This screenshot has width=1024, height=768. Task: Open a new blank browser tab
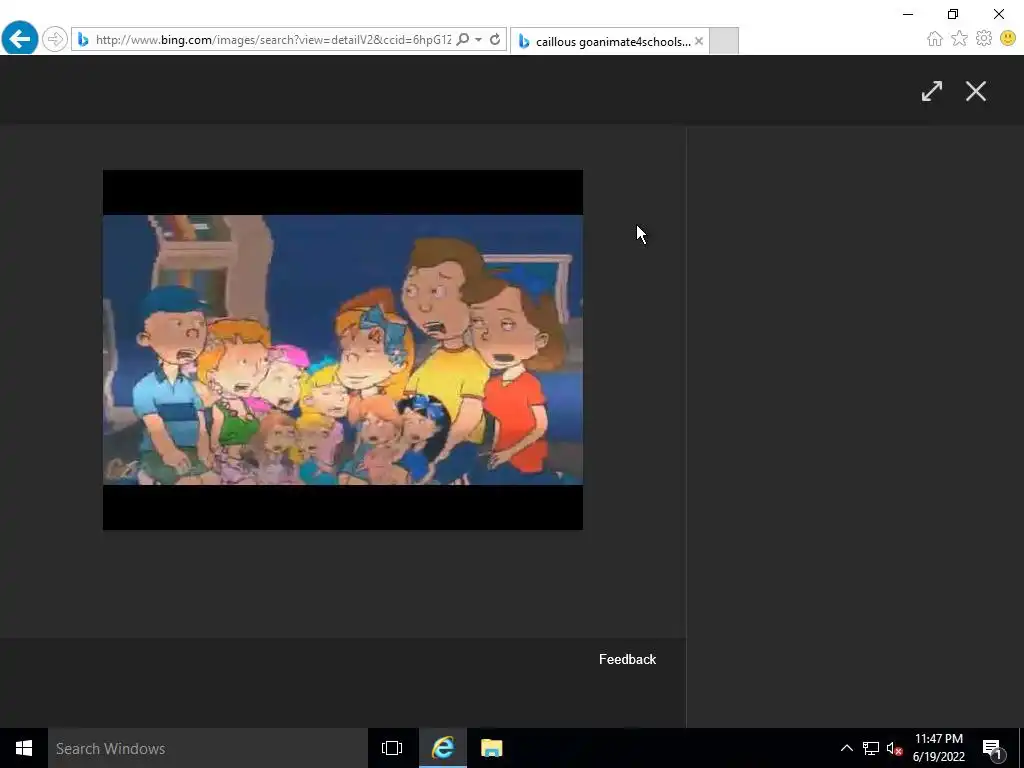pos(724,41)
